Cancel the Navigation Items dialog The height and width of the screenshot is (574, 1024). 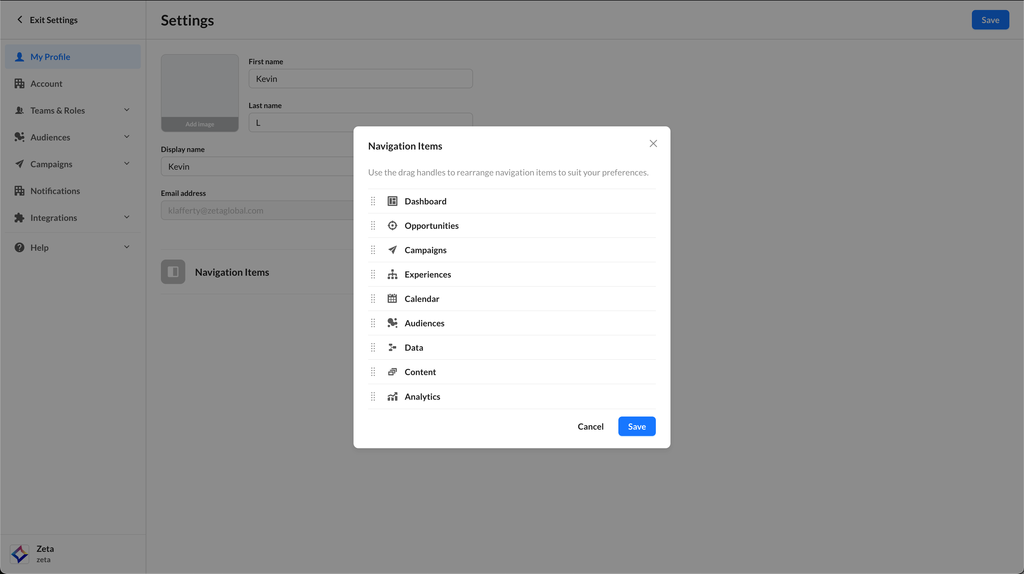[x=590, y=427]
